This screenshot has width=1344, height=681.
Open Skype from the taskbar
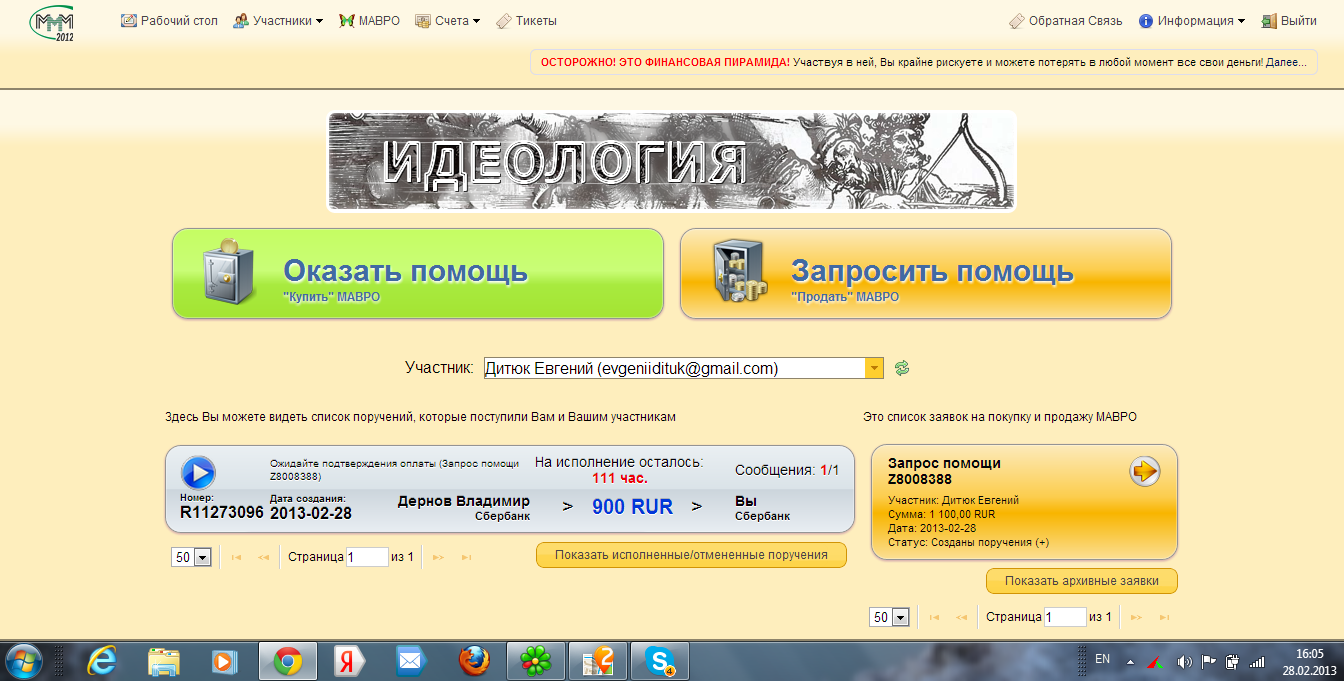click(661, 661)
